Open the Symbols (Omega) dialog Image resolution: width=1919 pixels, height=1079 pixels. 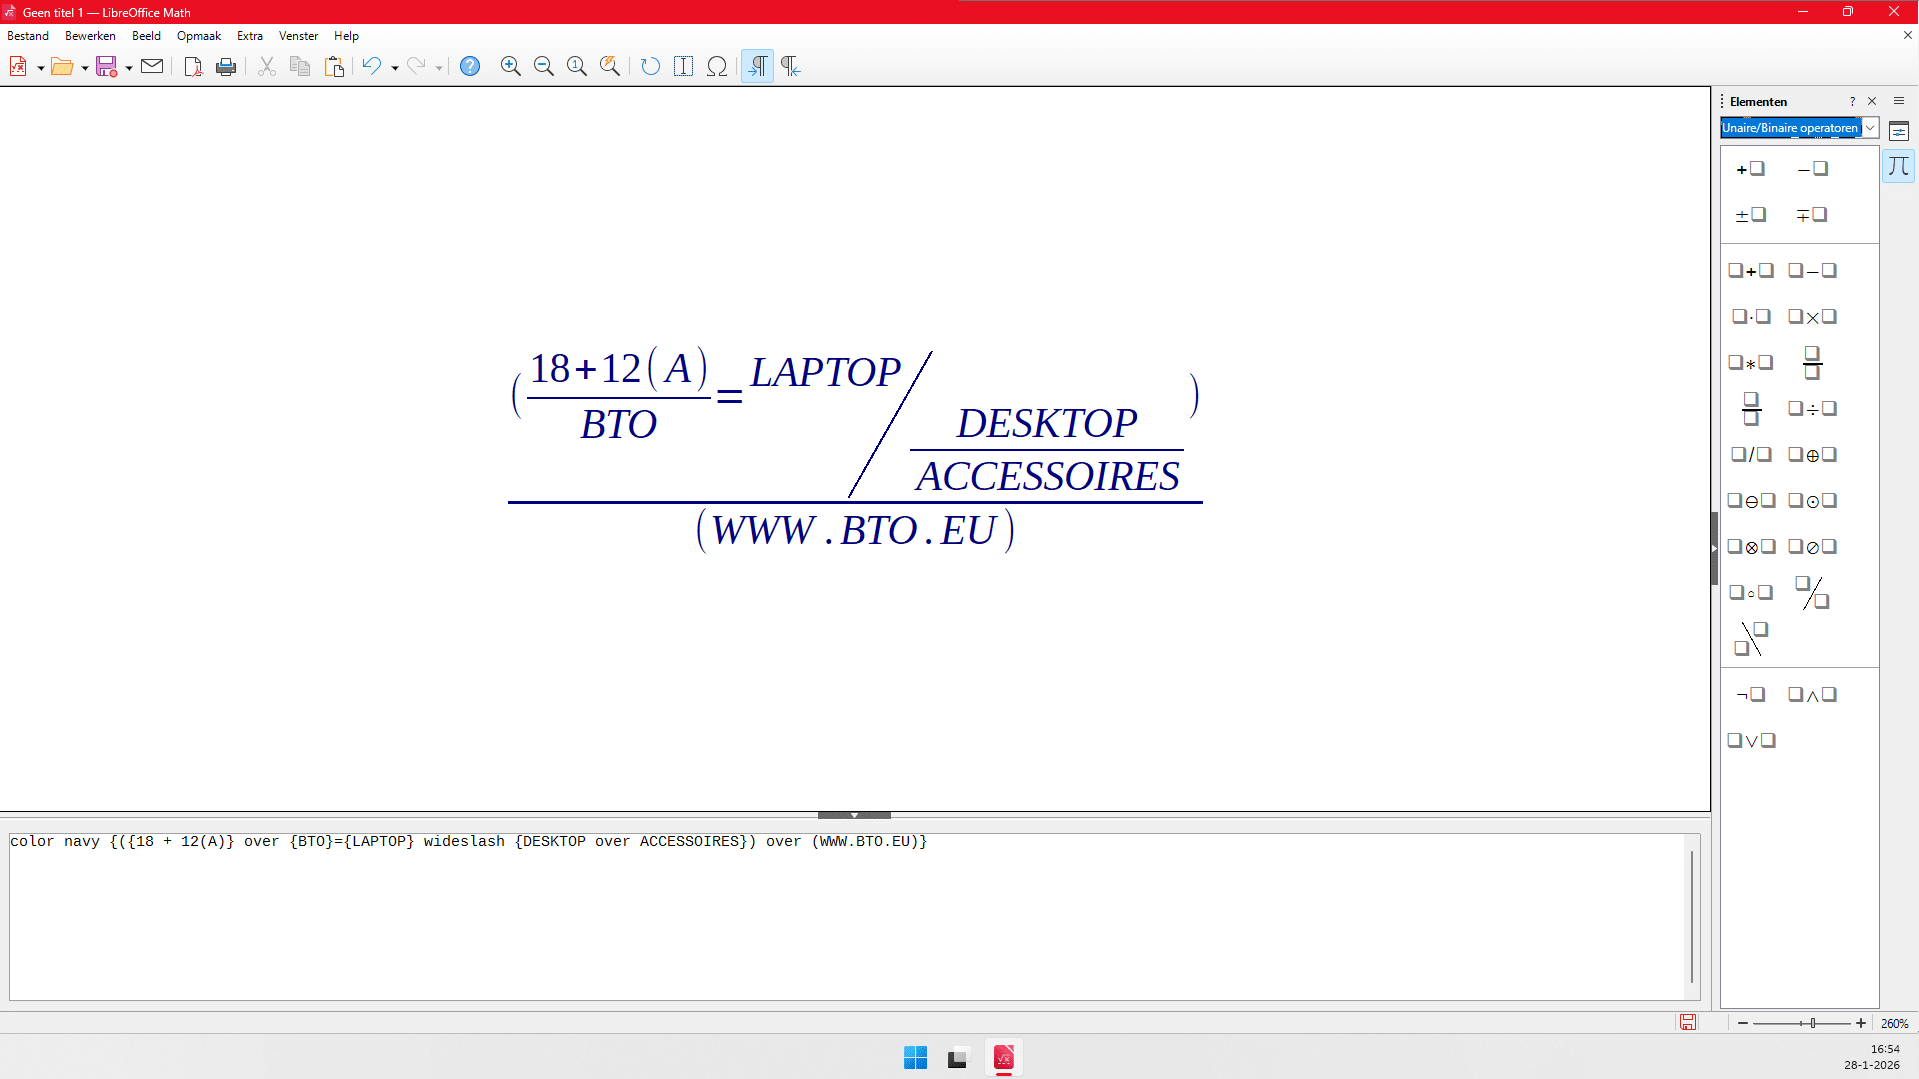coord(717,66)
